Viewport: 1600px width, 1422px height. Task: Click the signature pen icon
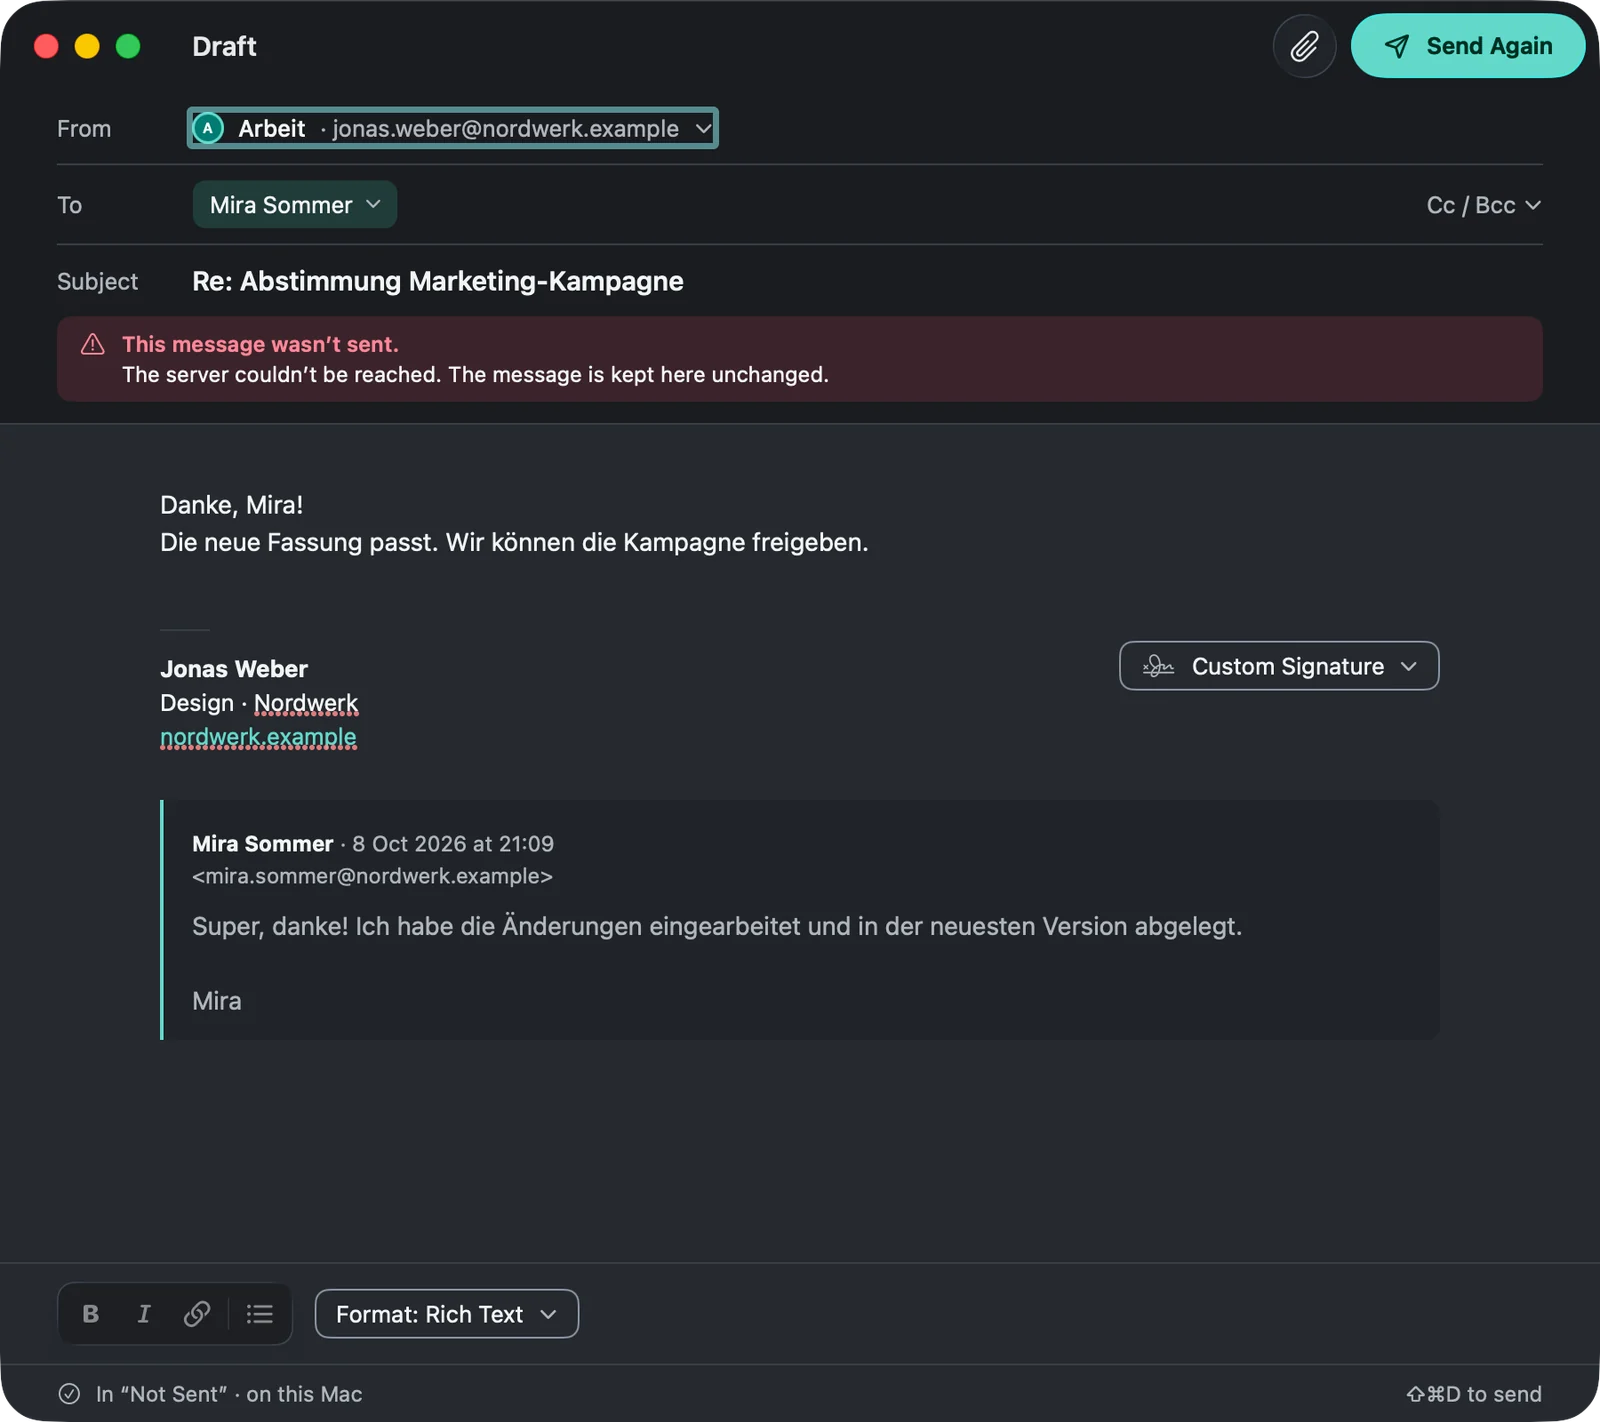pyautogui.click(x=1158, y=666)
